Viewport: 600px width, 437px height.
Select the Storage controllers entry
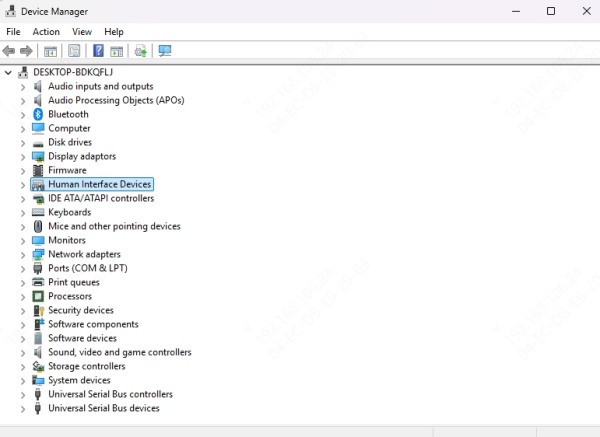pos(86,366)
